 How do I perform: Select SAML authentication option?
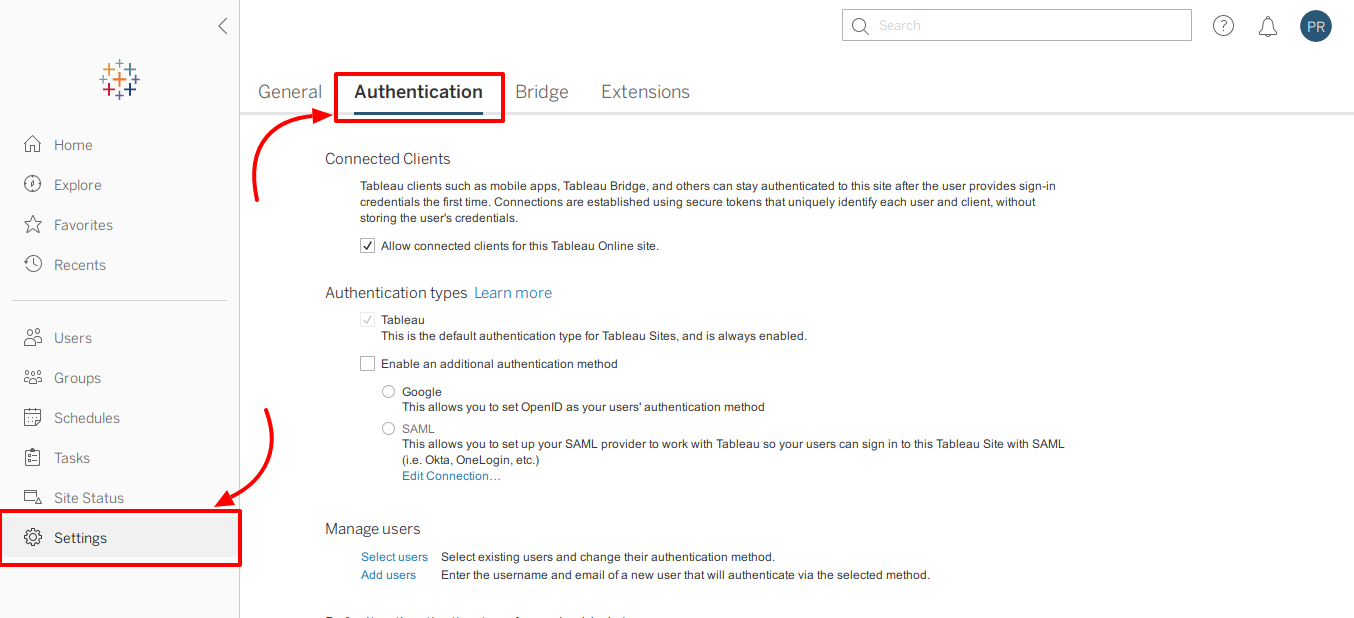388,428
